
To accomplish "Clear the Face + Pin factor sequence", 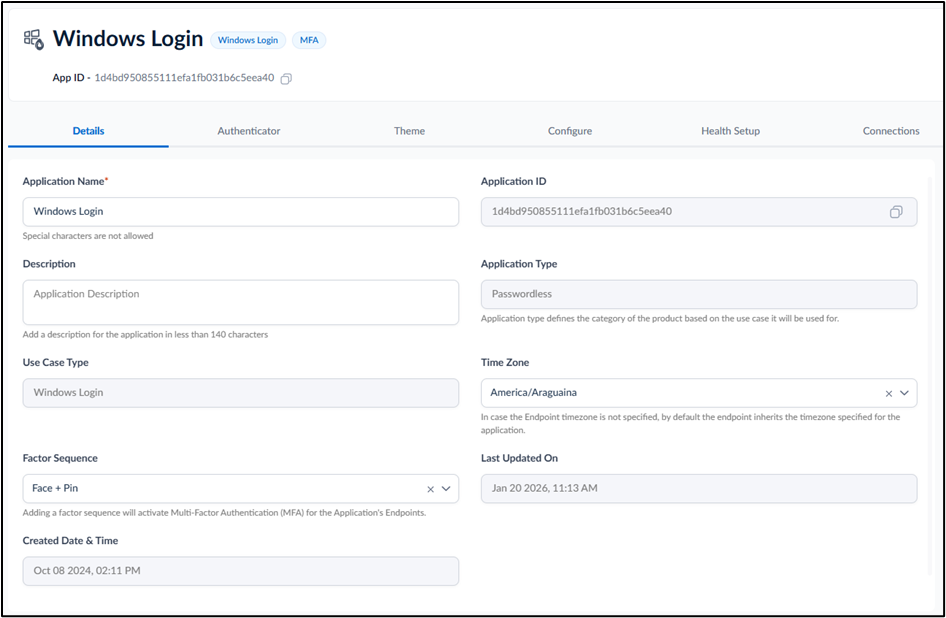I will click(x=430, y=489).
